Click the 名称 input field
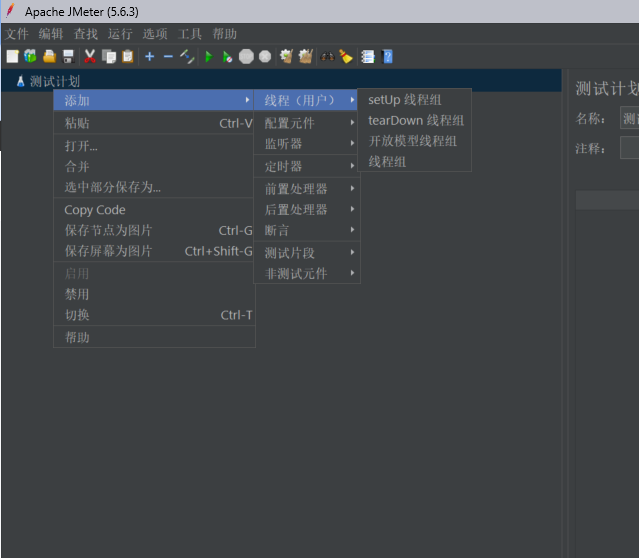Viewport: 639px width, 558px height. [x=629, y=119]
